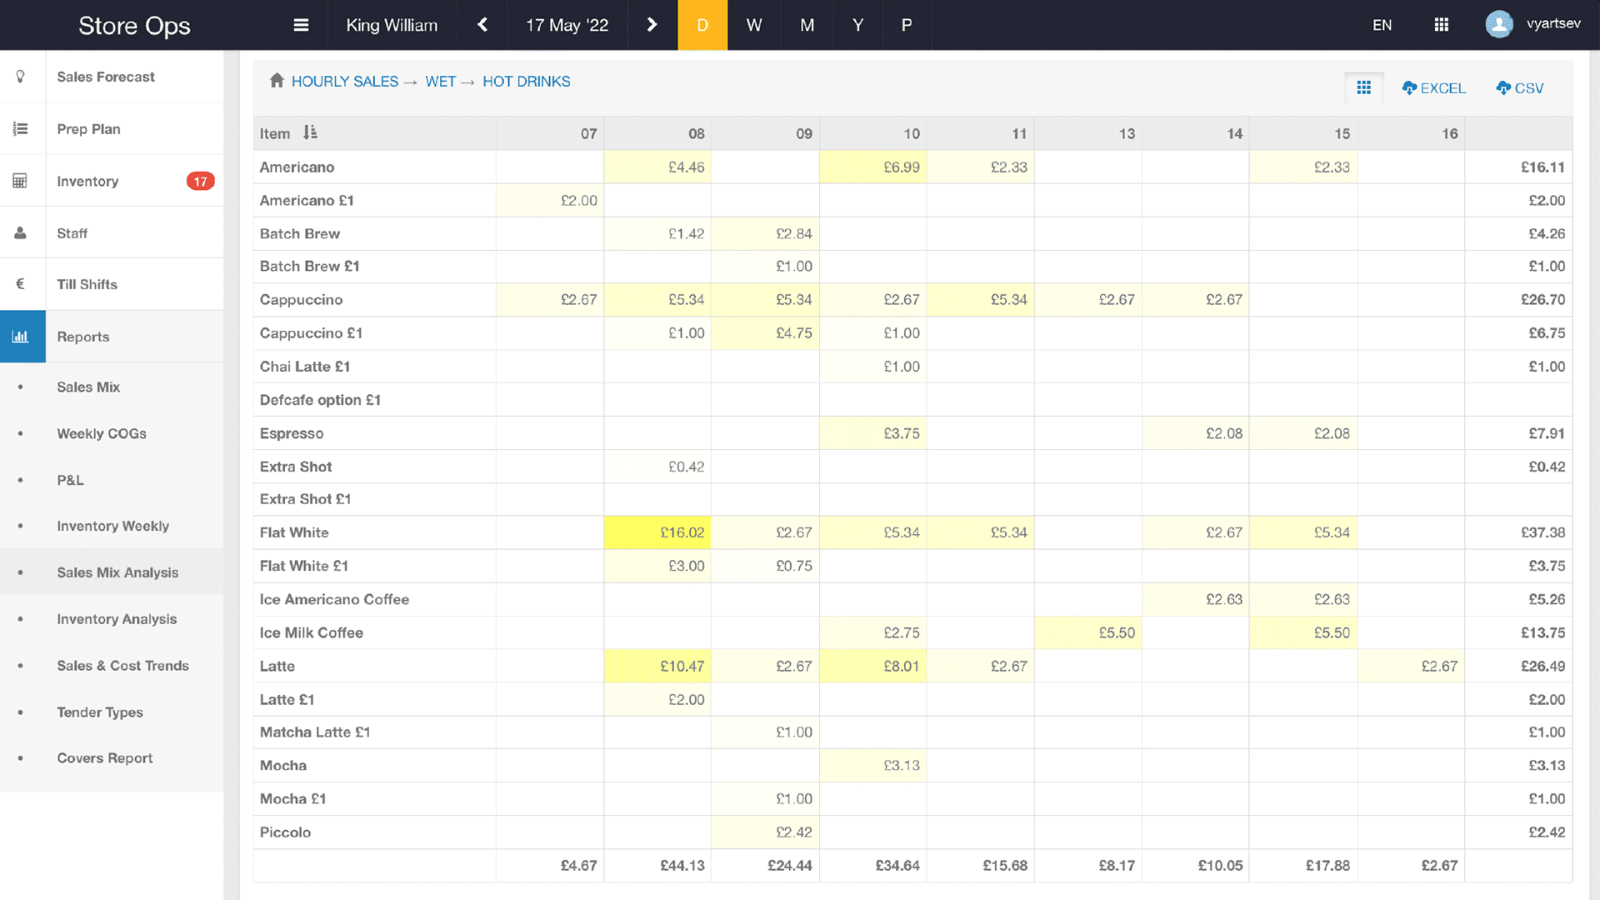Select the W weekly period toggle
1600x900 pixels.
pyautogui.click(x=754, y=25)
